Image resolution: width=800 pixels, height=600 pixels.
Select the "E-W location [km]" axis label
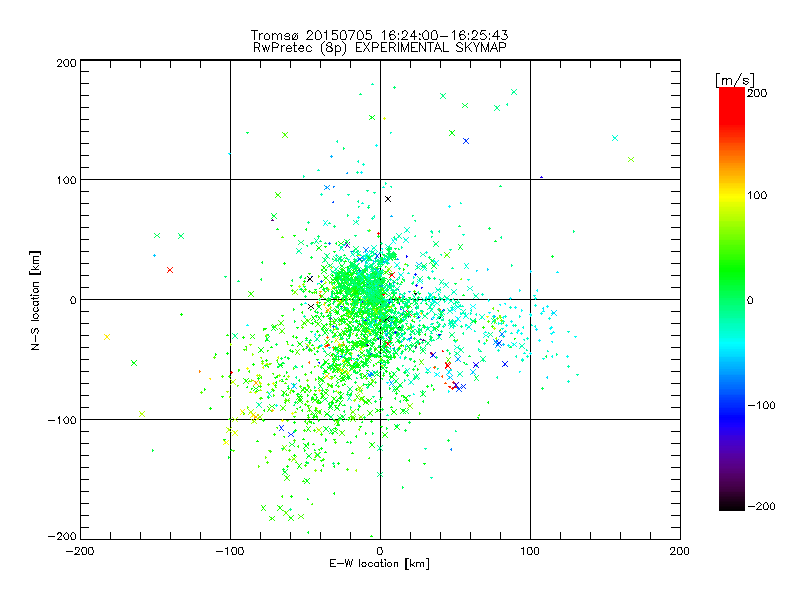pos(379,563)
